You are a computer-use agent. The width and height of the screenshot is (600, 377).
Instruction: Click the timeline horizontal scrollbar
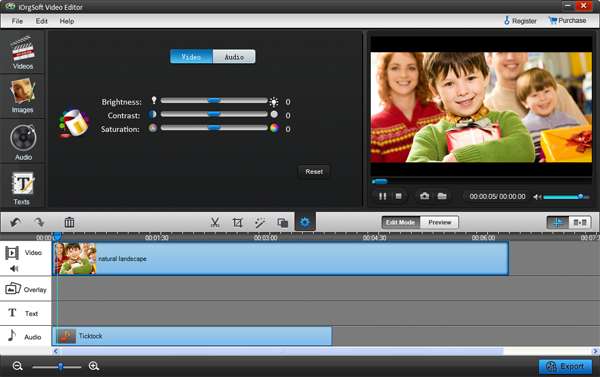pos(282,351)
